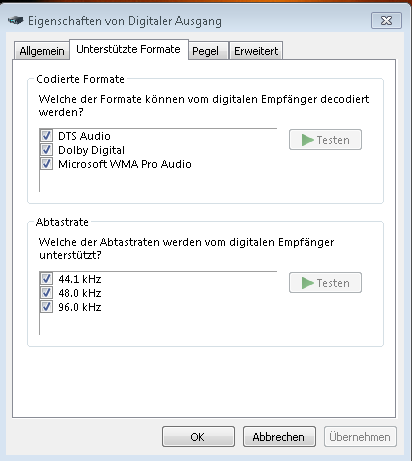The width and height of the screenshot is (412, 461).
Task: Go to the Erweitert tab
Action: pyautogui.click(x=256, y=51)
